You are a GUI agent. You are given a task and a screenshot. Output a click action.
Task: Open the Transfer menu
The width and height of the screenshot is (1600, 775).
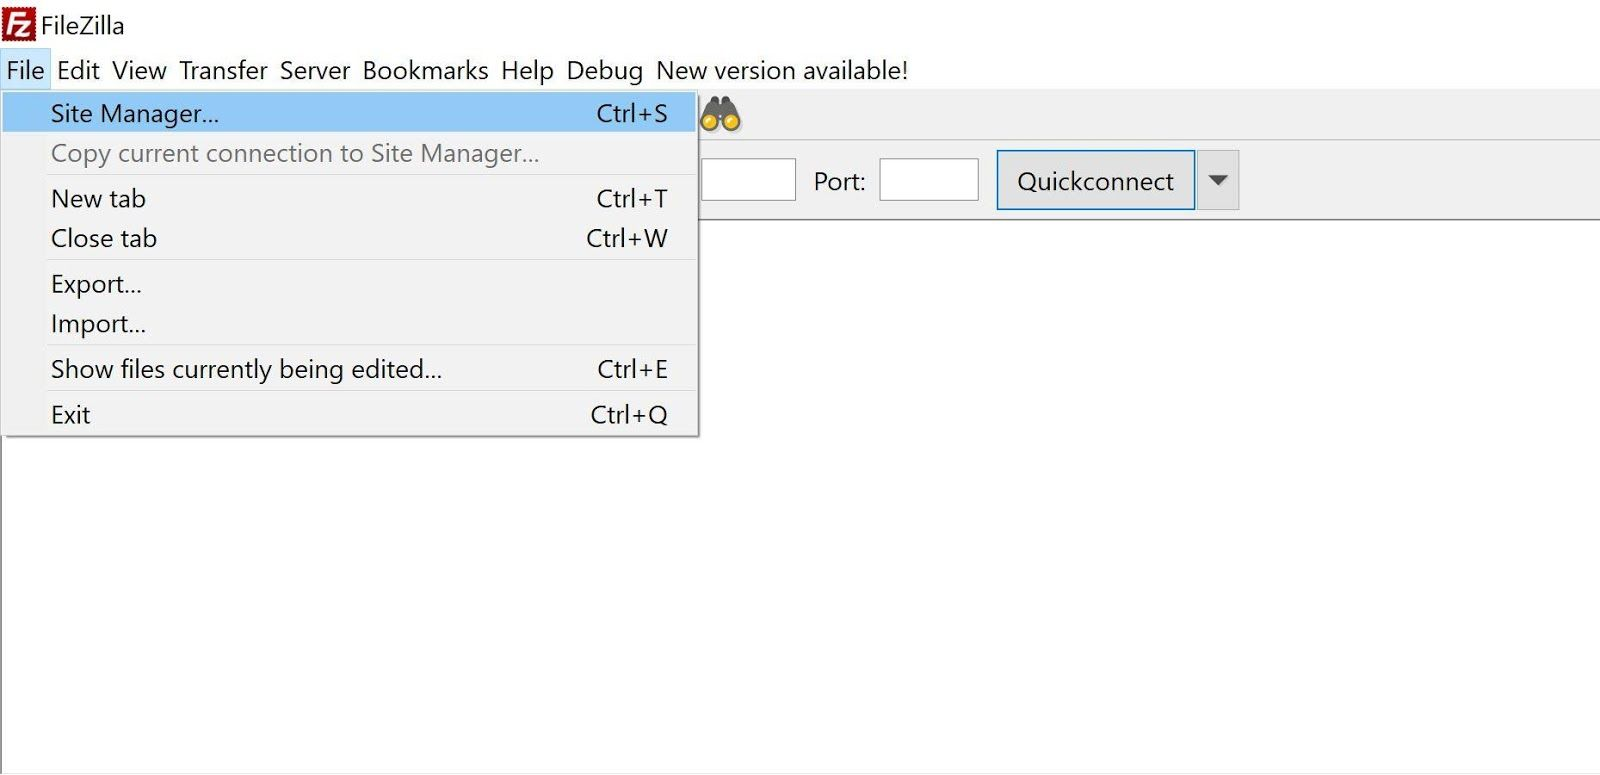(x=223, y=70)
